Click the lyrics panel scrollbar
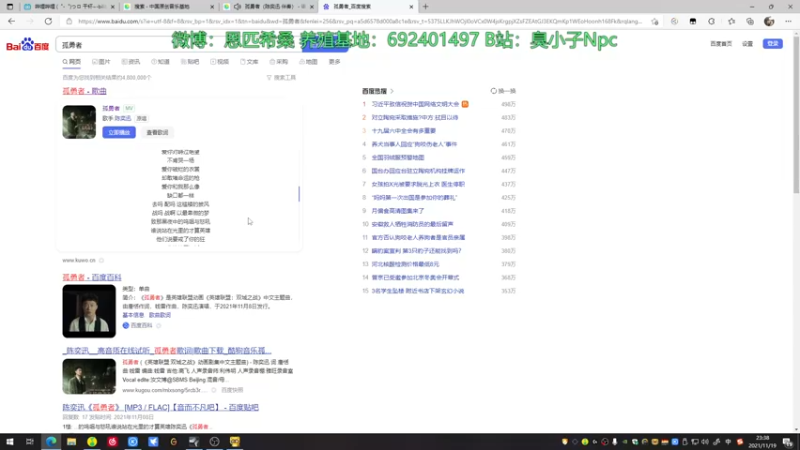800x450 pixels. click(x=299, y=193)
